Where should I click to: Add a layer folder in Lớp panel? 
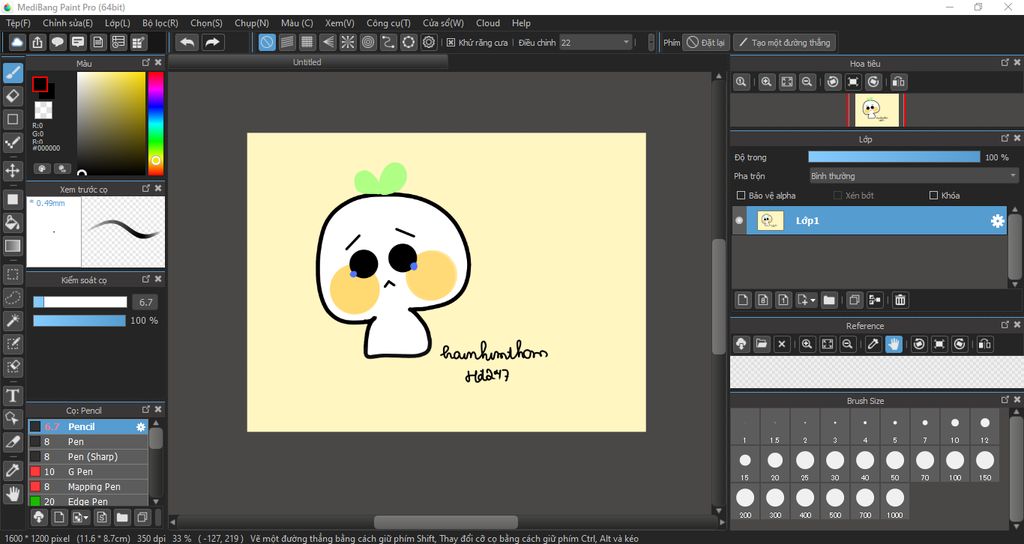(829, 300)
